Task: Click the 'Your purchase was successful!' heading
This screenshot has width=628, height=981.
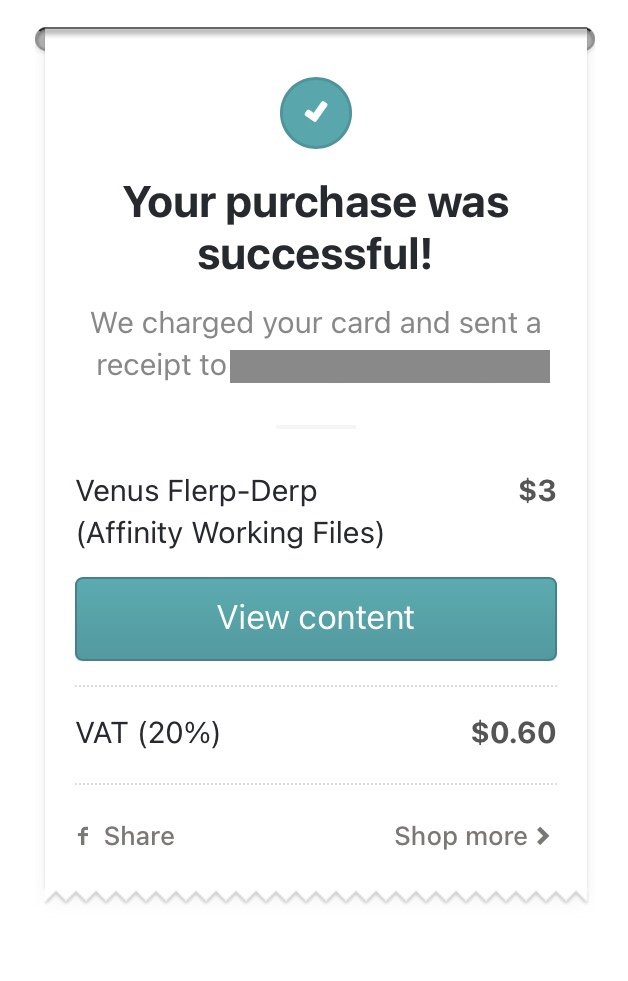Action: [x=316, y=228]
